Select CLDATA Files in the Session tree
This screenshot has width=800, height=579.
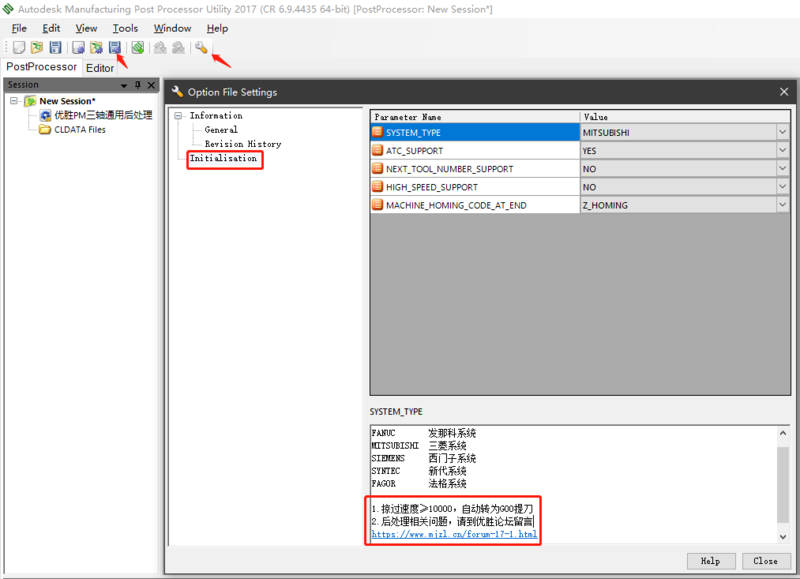80,130
